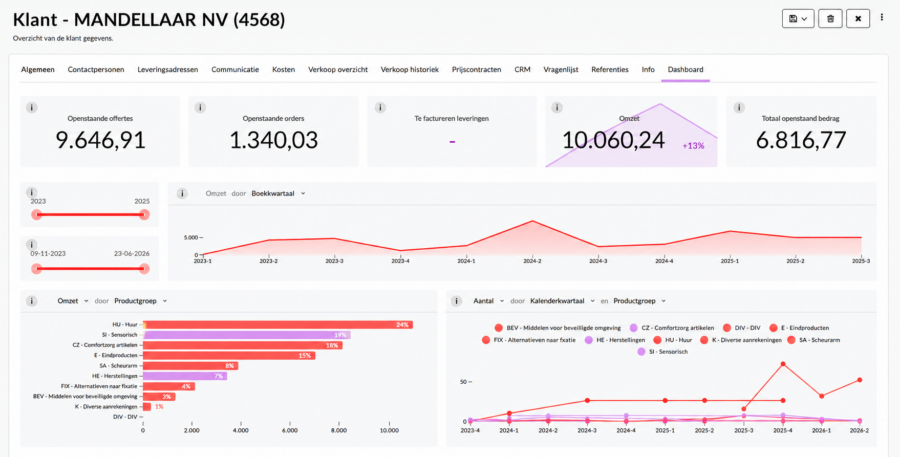Toggle E - Eindproducten legend entry

[x=799, y=328]
